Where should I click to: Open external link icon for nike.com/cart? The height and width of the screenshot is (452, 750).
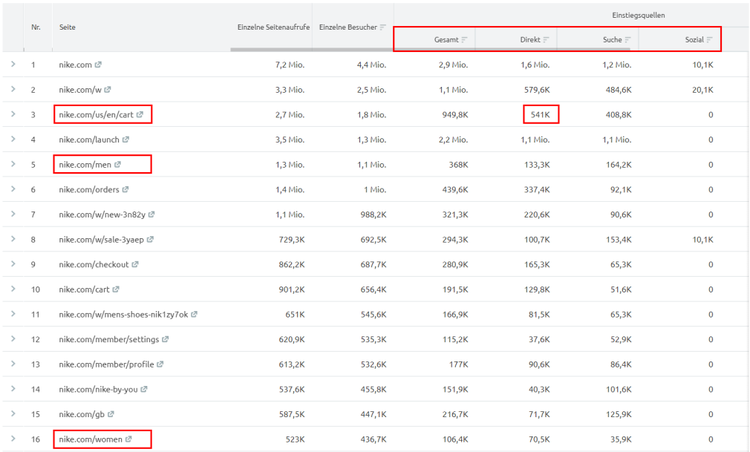pos(116,289)
